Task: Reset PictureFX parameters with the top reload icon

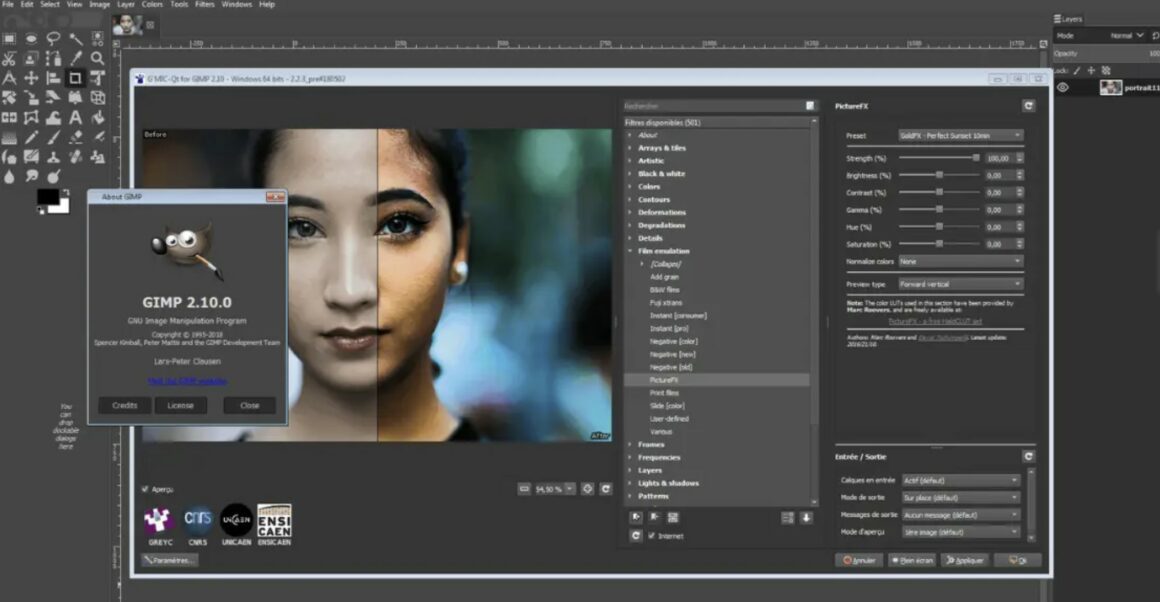Action: coord(1028,106)
